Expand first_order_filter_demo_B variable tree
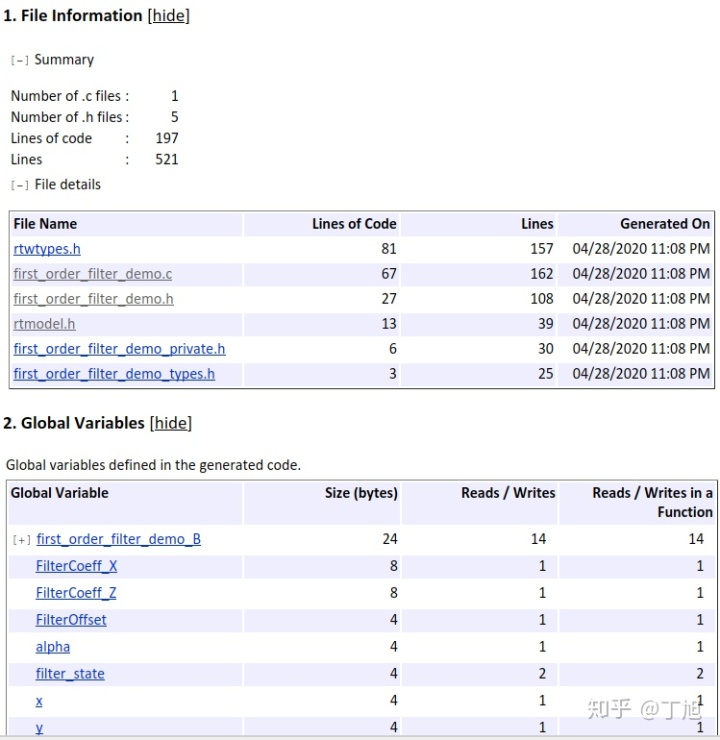The height and width of the screenshot is (740, 720). (22, 540)
